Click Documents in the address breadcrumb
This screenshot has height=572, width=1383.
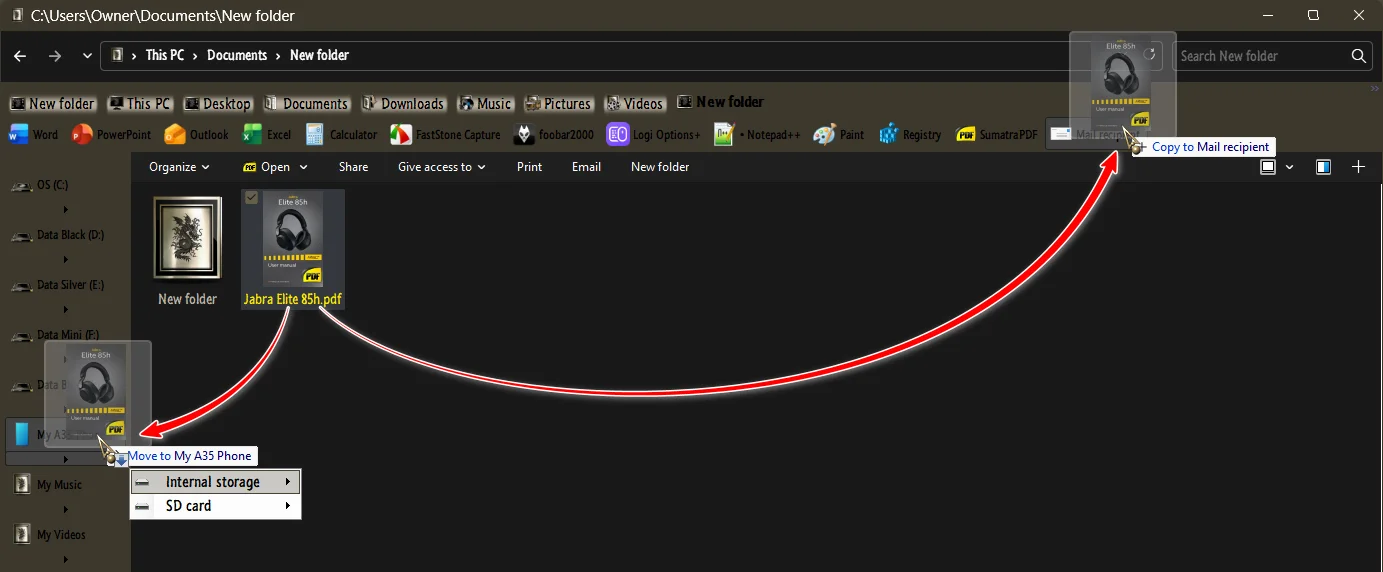coord(237,56)
